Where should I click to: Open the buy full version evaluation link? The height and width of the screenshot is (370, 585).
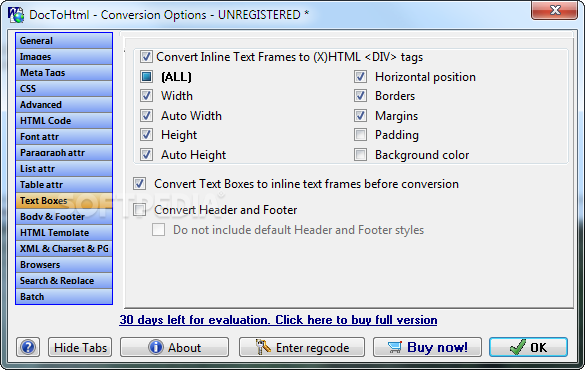[278, 320]
